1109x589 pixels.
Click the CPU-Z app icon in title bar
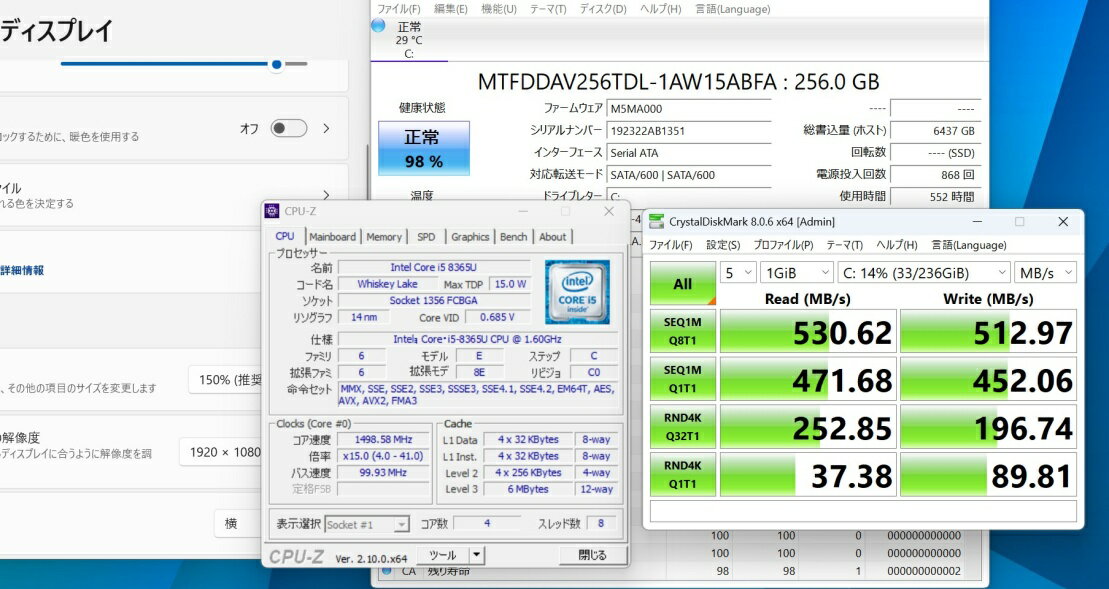click(x=272, y=211)
